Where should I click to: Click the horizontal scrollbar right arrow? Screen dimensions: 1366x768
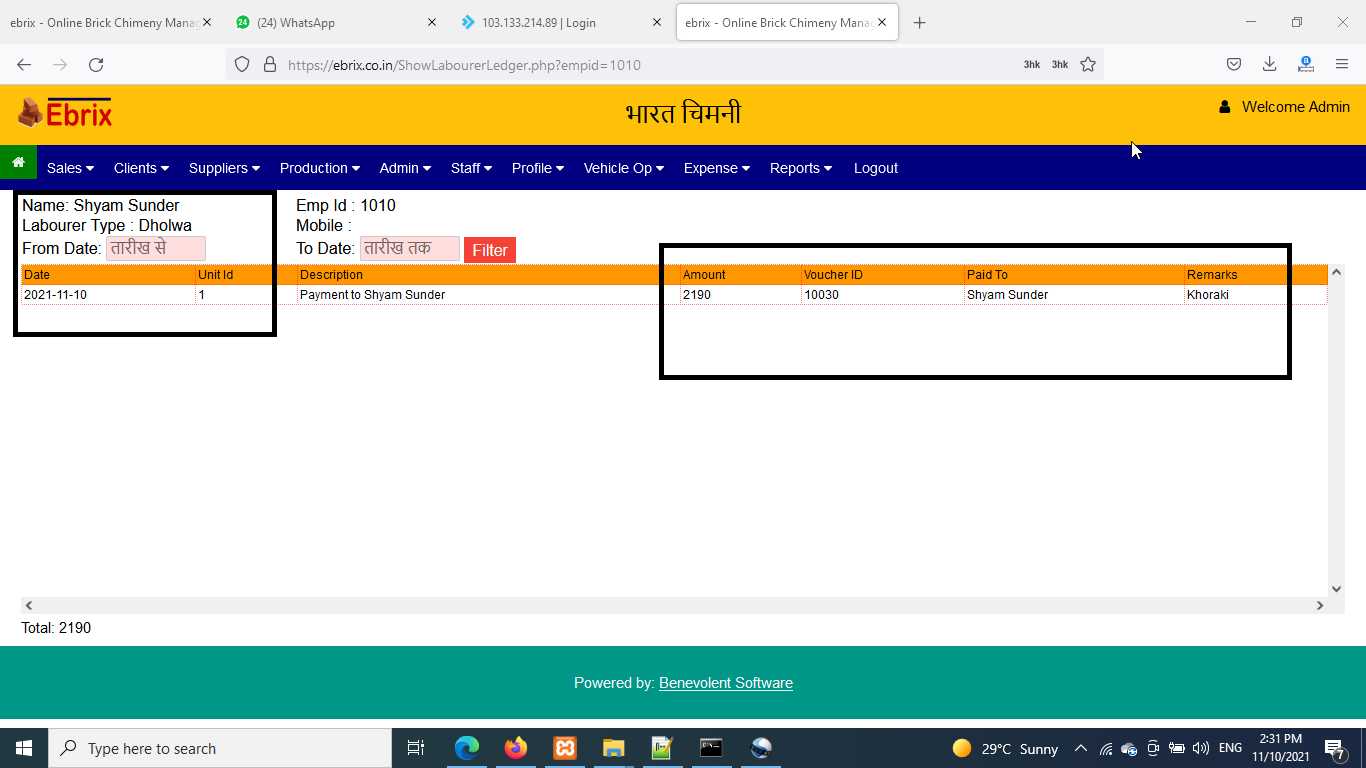point(1320,605)
